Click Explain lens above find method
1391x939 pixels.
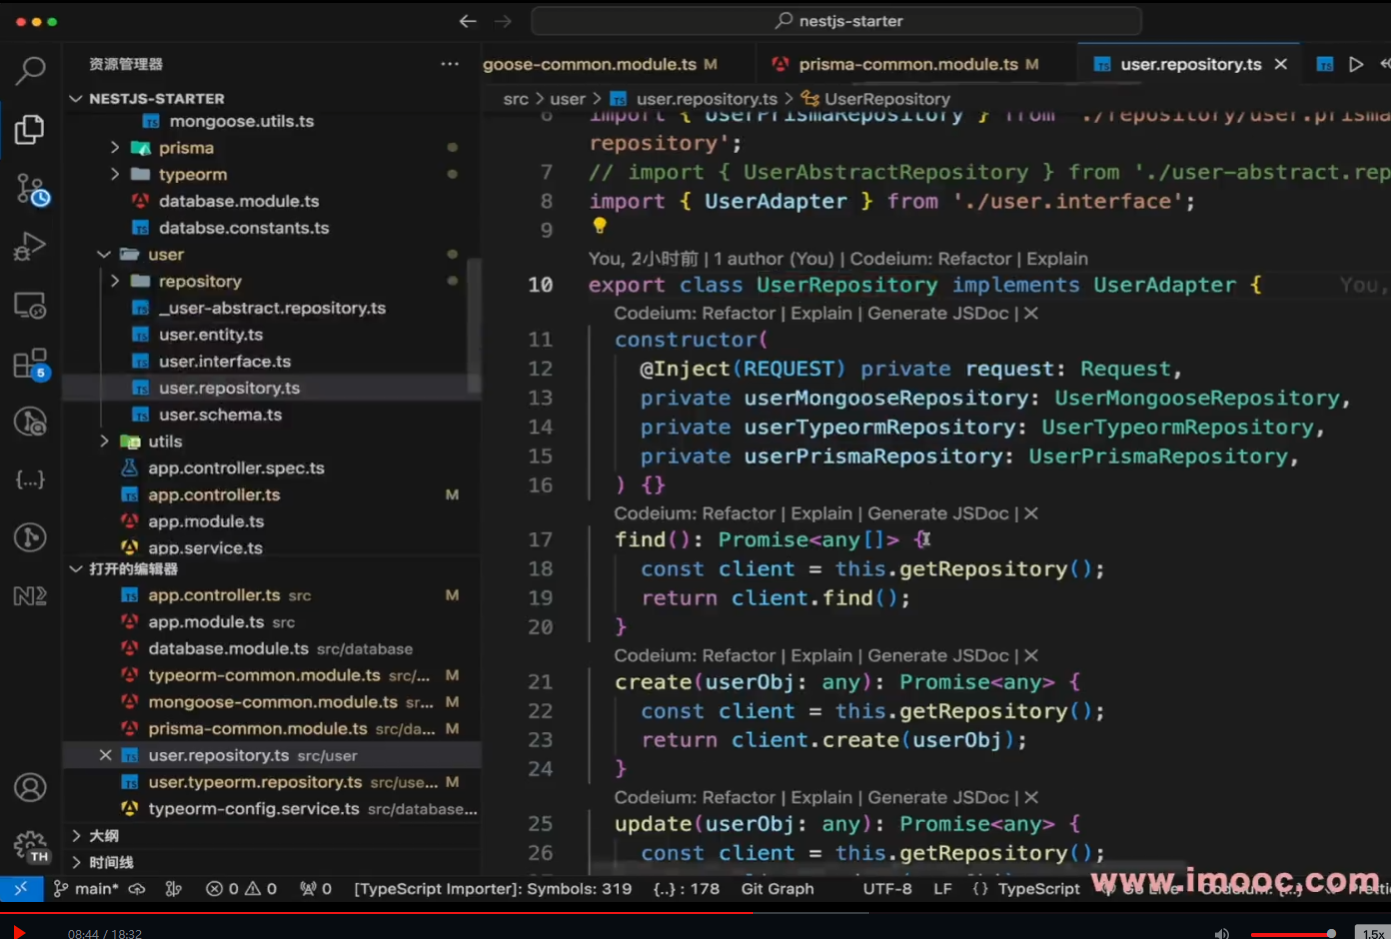pos(821,513)
